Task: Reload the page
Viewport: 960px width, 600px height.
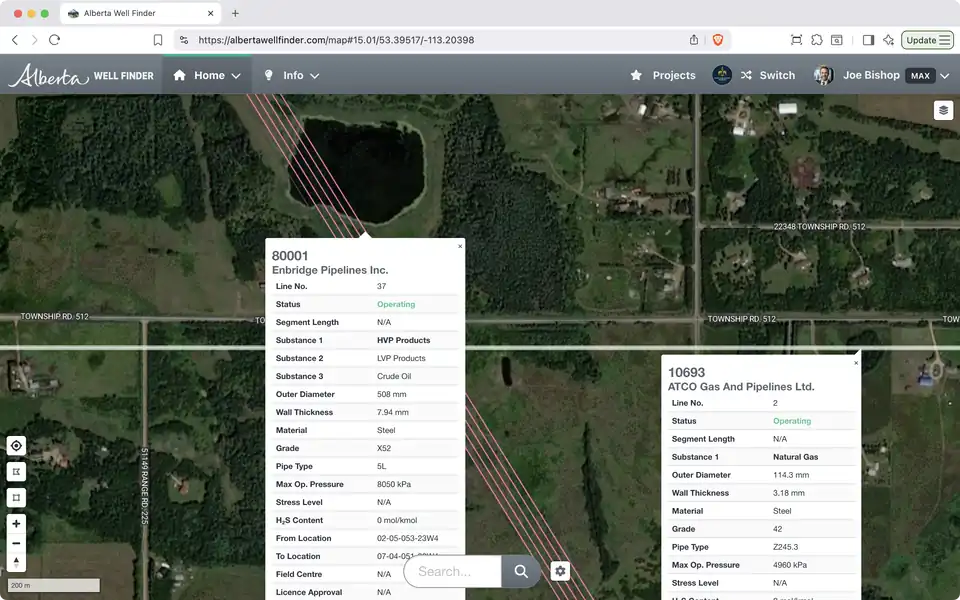Action: click(x=54, y=40)
